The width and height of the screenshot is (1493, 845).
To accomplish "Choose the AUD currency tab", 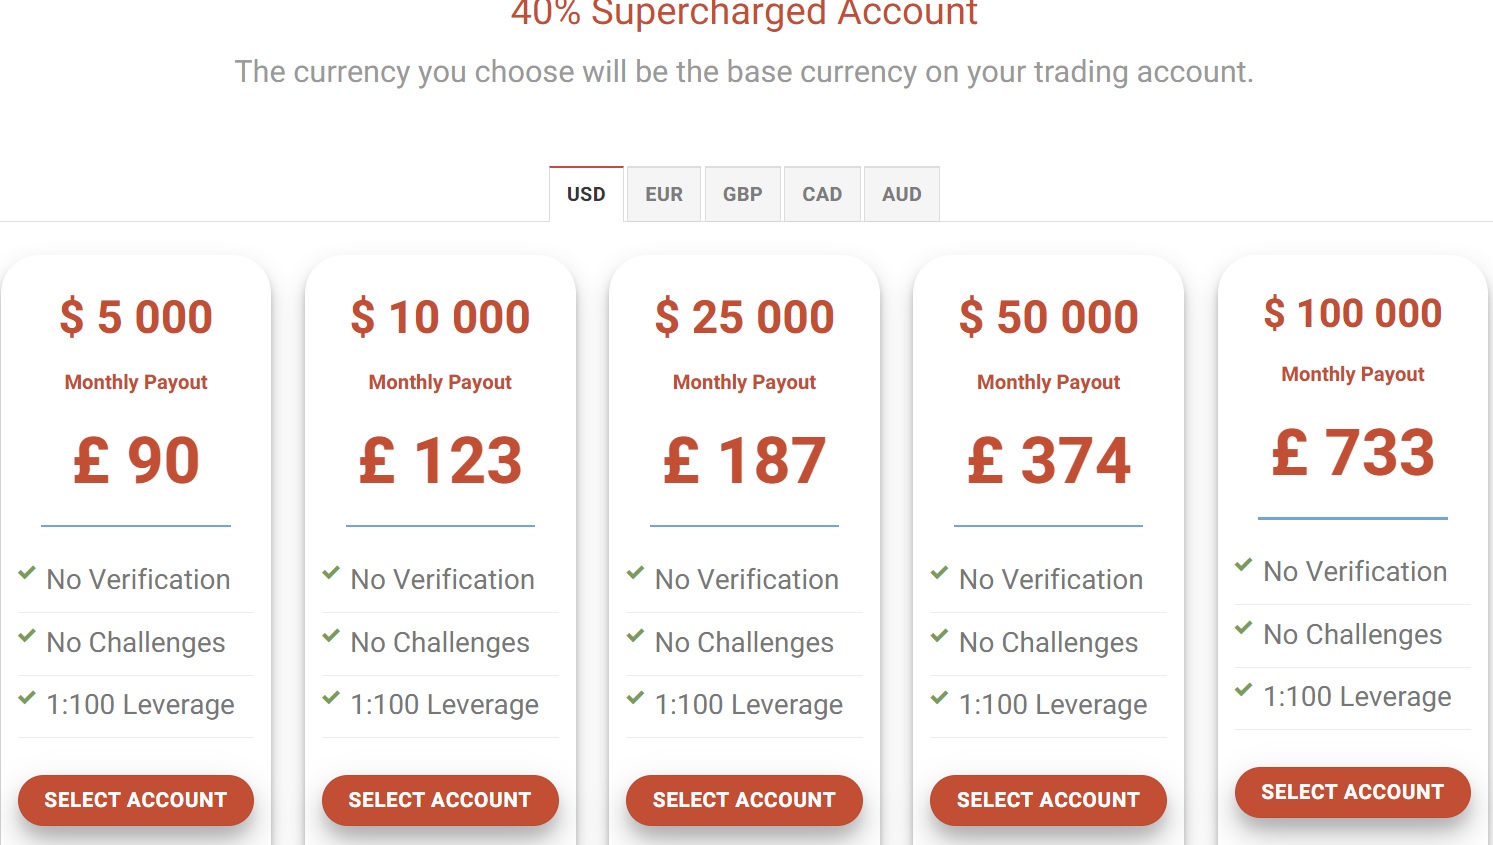I will coord(902,194).
